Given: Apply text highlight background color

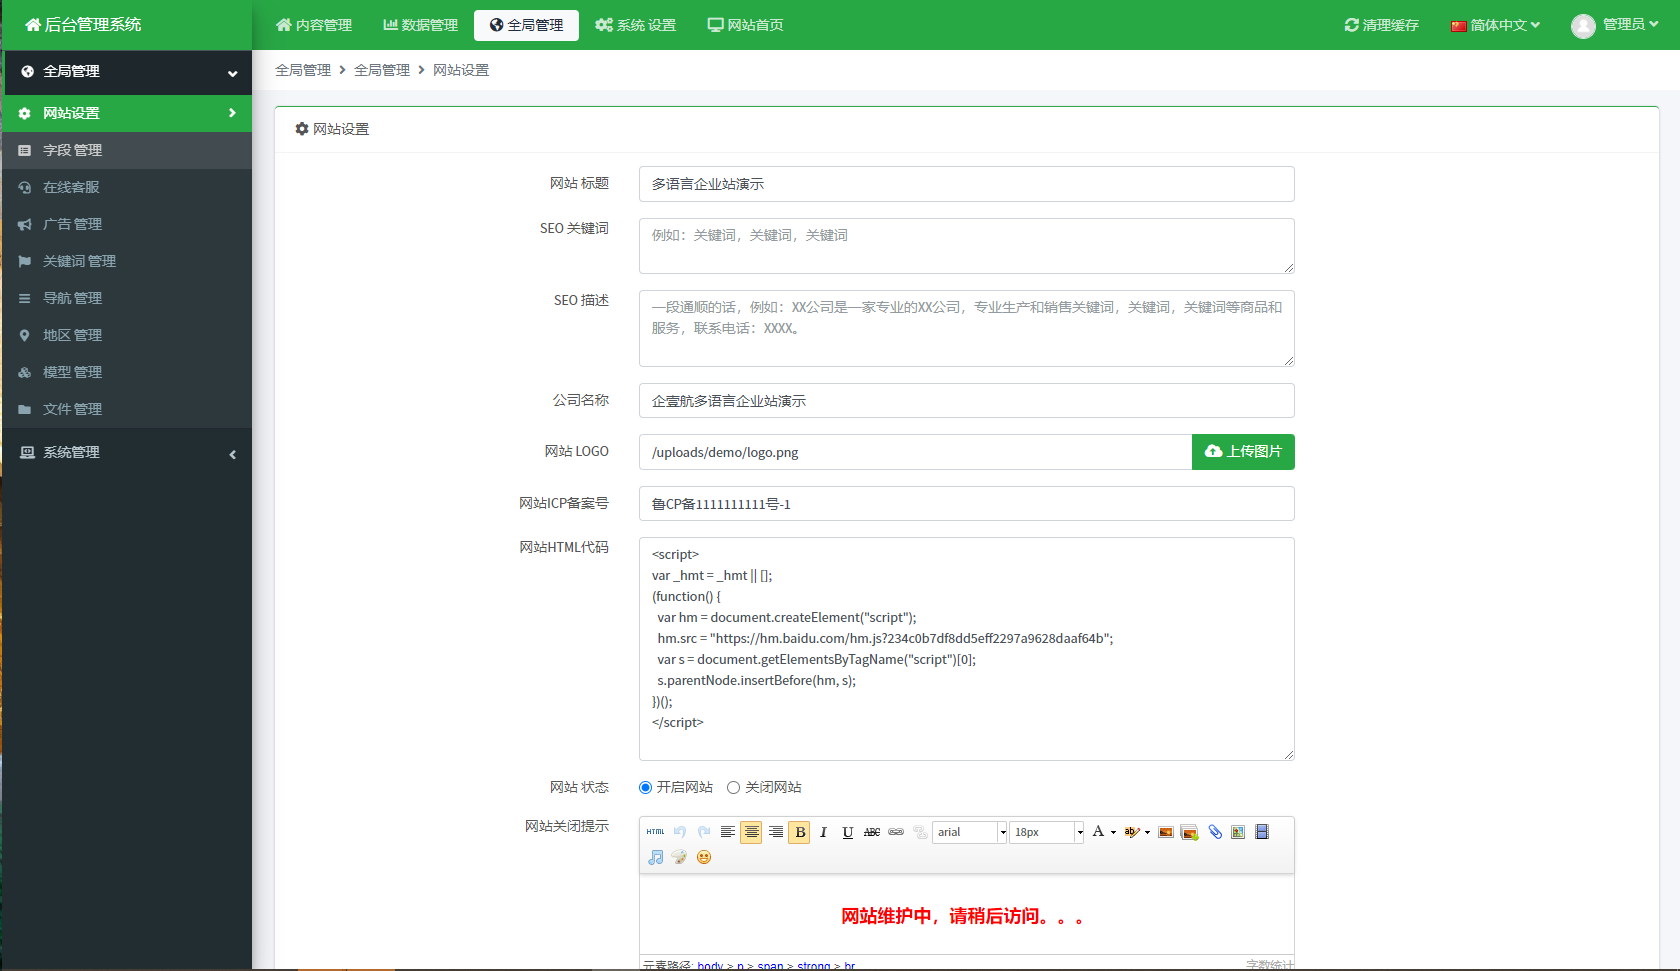Looking at the screenshot, I should coord(1131,832).
